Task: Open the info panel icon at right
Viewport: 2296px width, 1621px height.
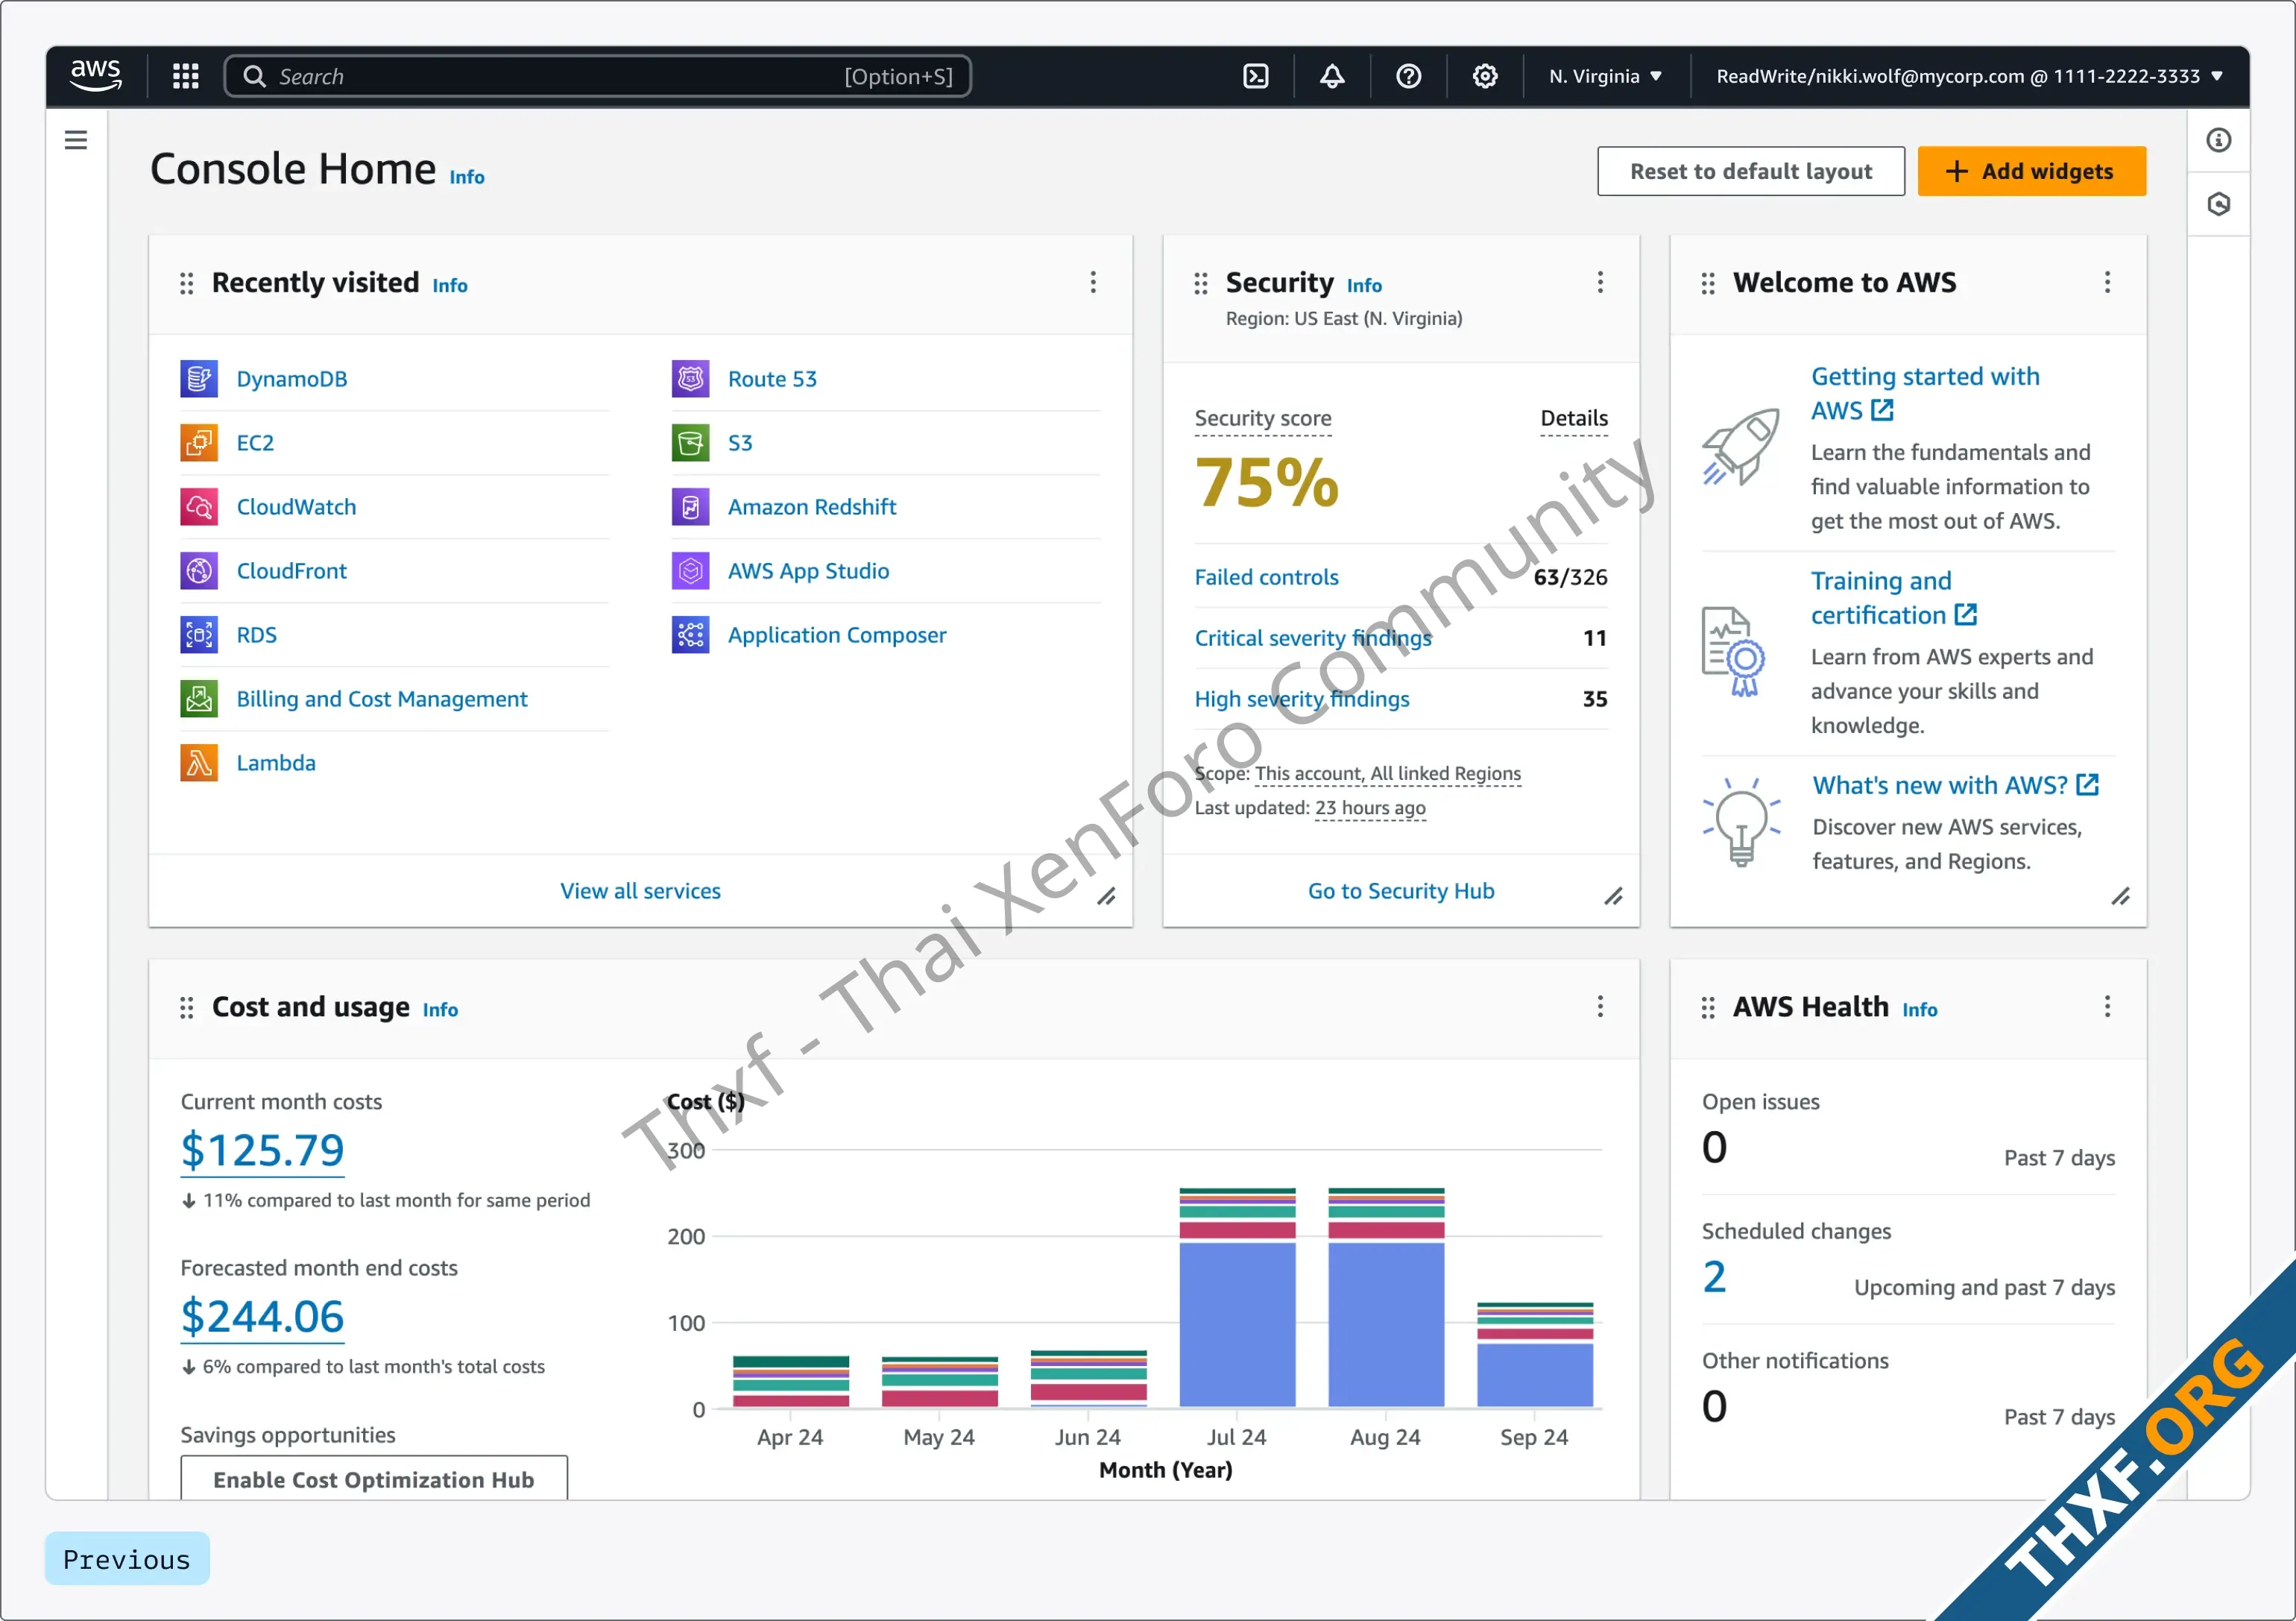Action: [x=2219, y=140]
